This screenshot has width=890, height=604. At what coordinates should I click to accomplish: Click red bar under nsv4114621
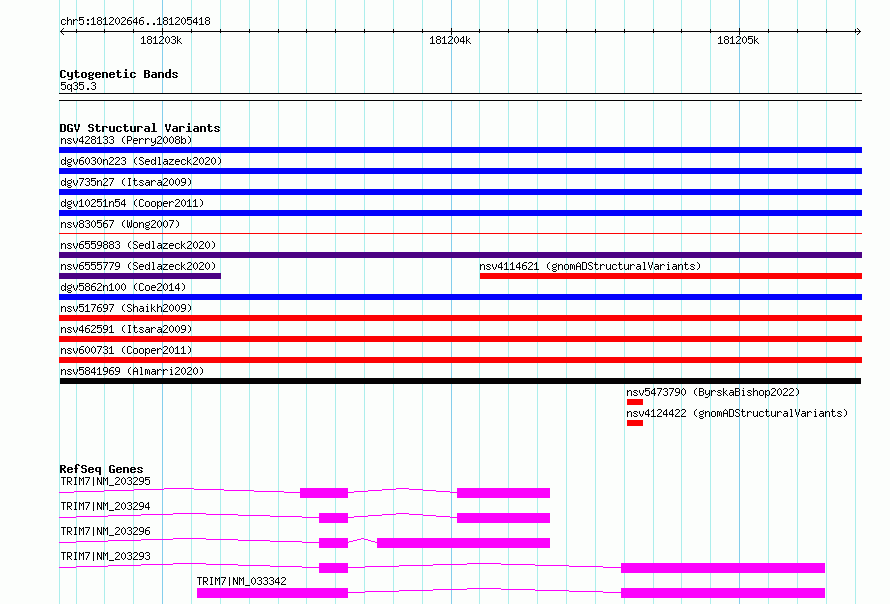click(670, 276)
